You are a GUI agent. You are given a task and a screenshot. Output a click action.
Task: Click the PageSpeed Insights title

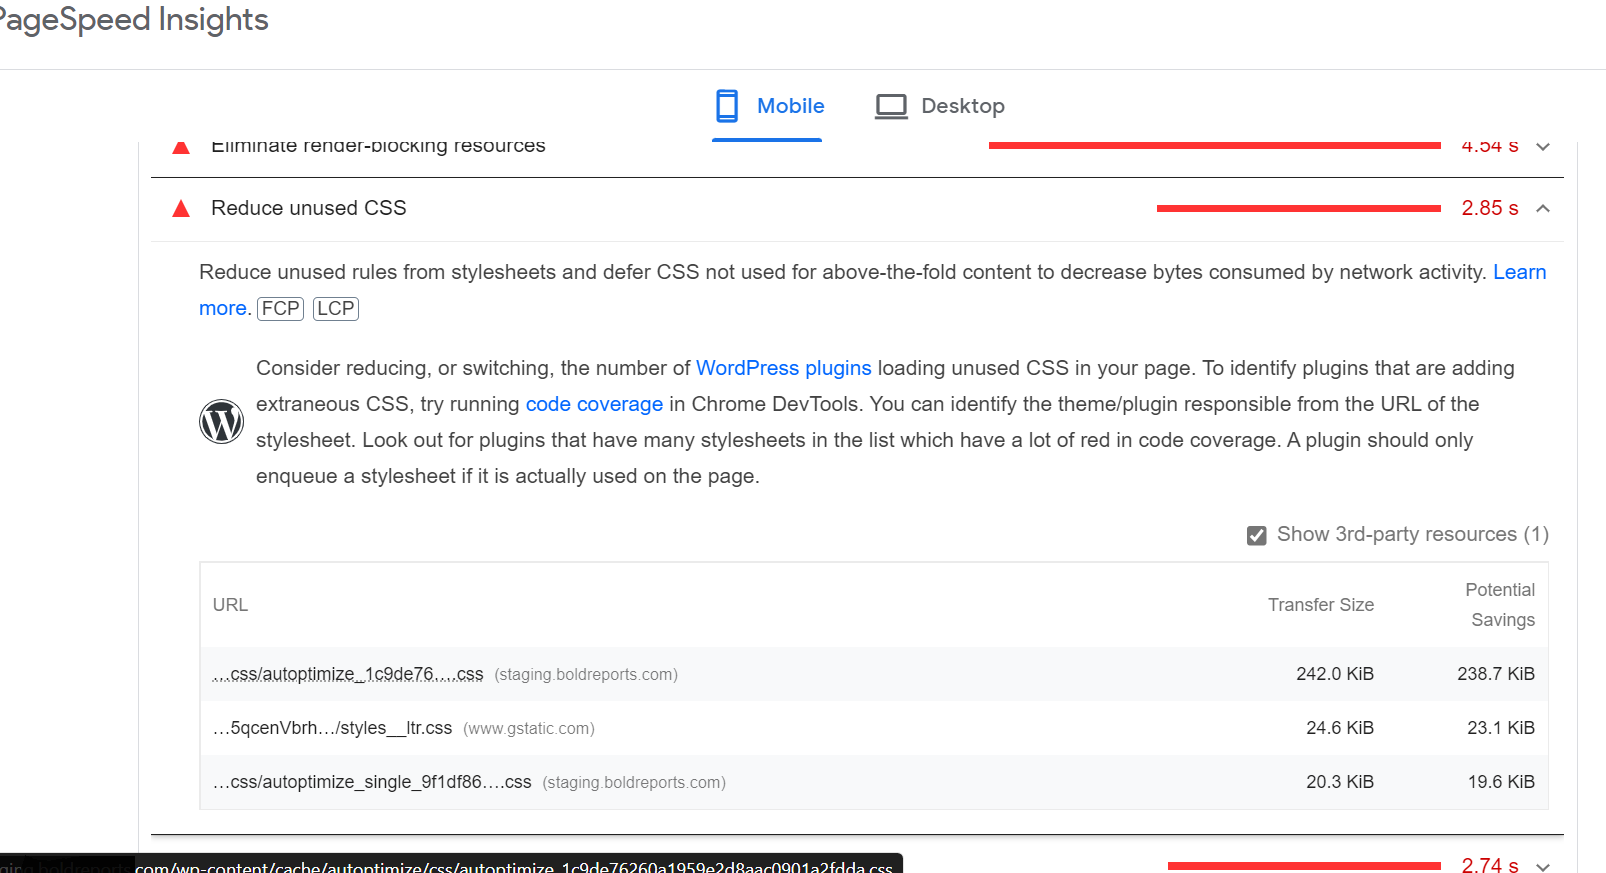coord(134,20)
